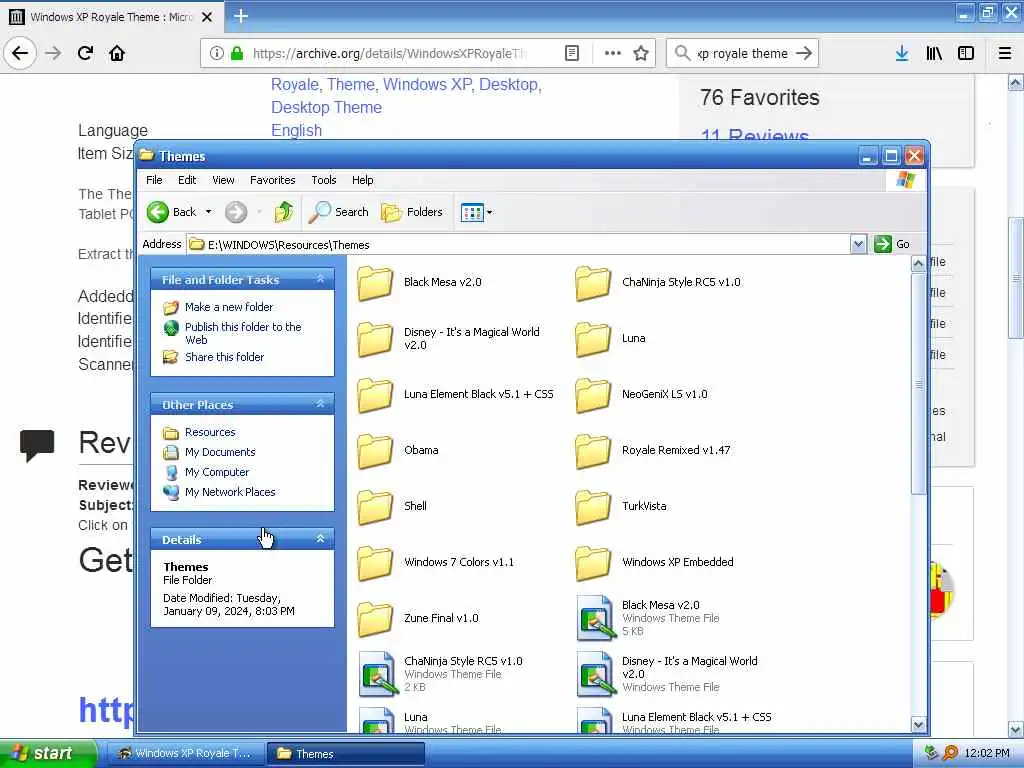Select the Windows XP Embedded folder
The image size is (1024, 768).
point(654,562)
